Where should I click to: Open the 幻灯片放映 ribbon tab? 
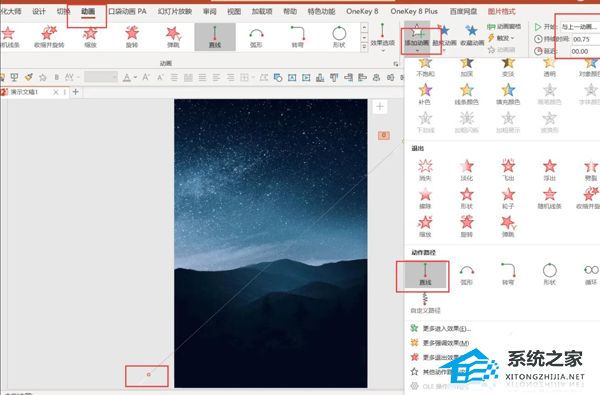(x=174, y=11)
